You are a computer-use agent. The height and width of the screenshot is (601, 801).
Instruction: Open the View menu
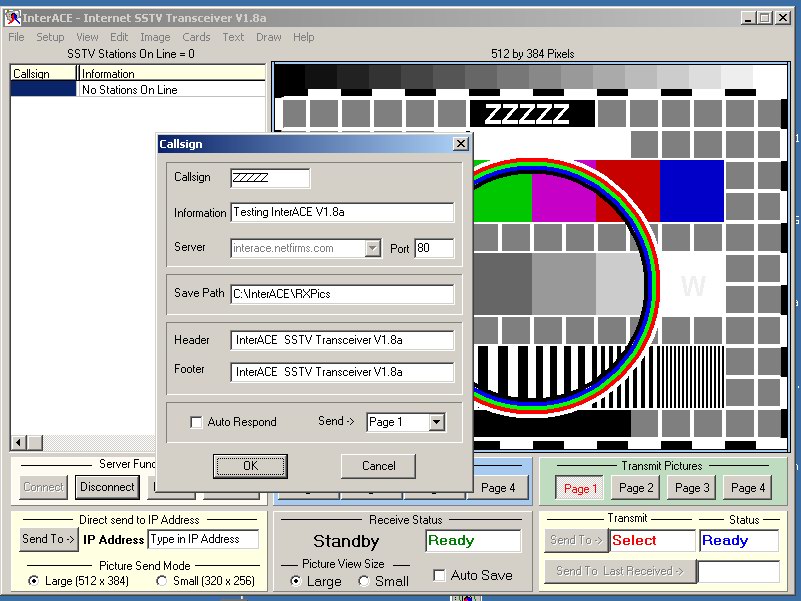pos(87,37)
